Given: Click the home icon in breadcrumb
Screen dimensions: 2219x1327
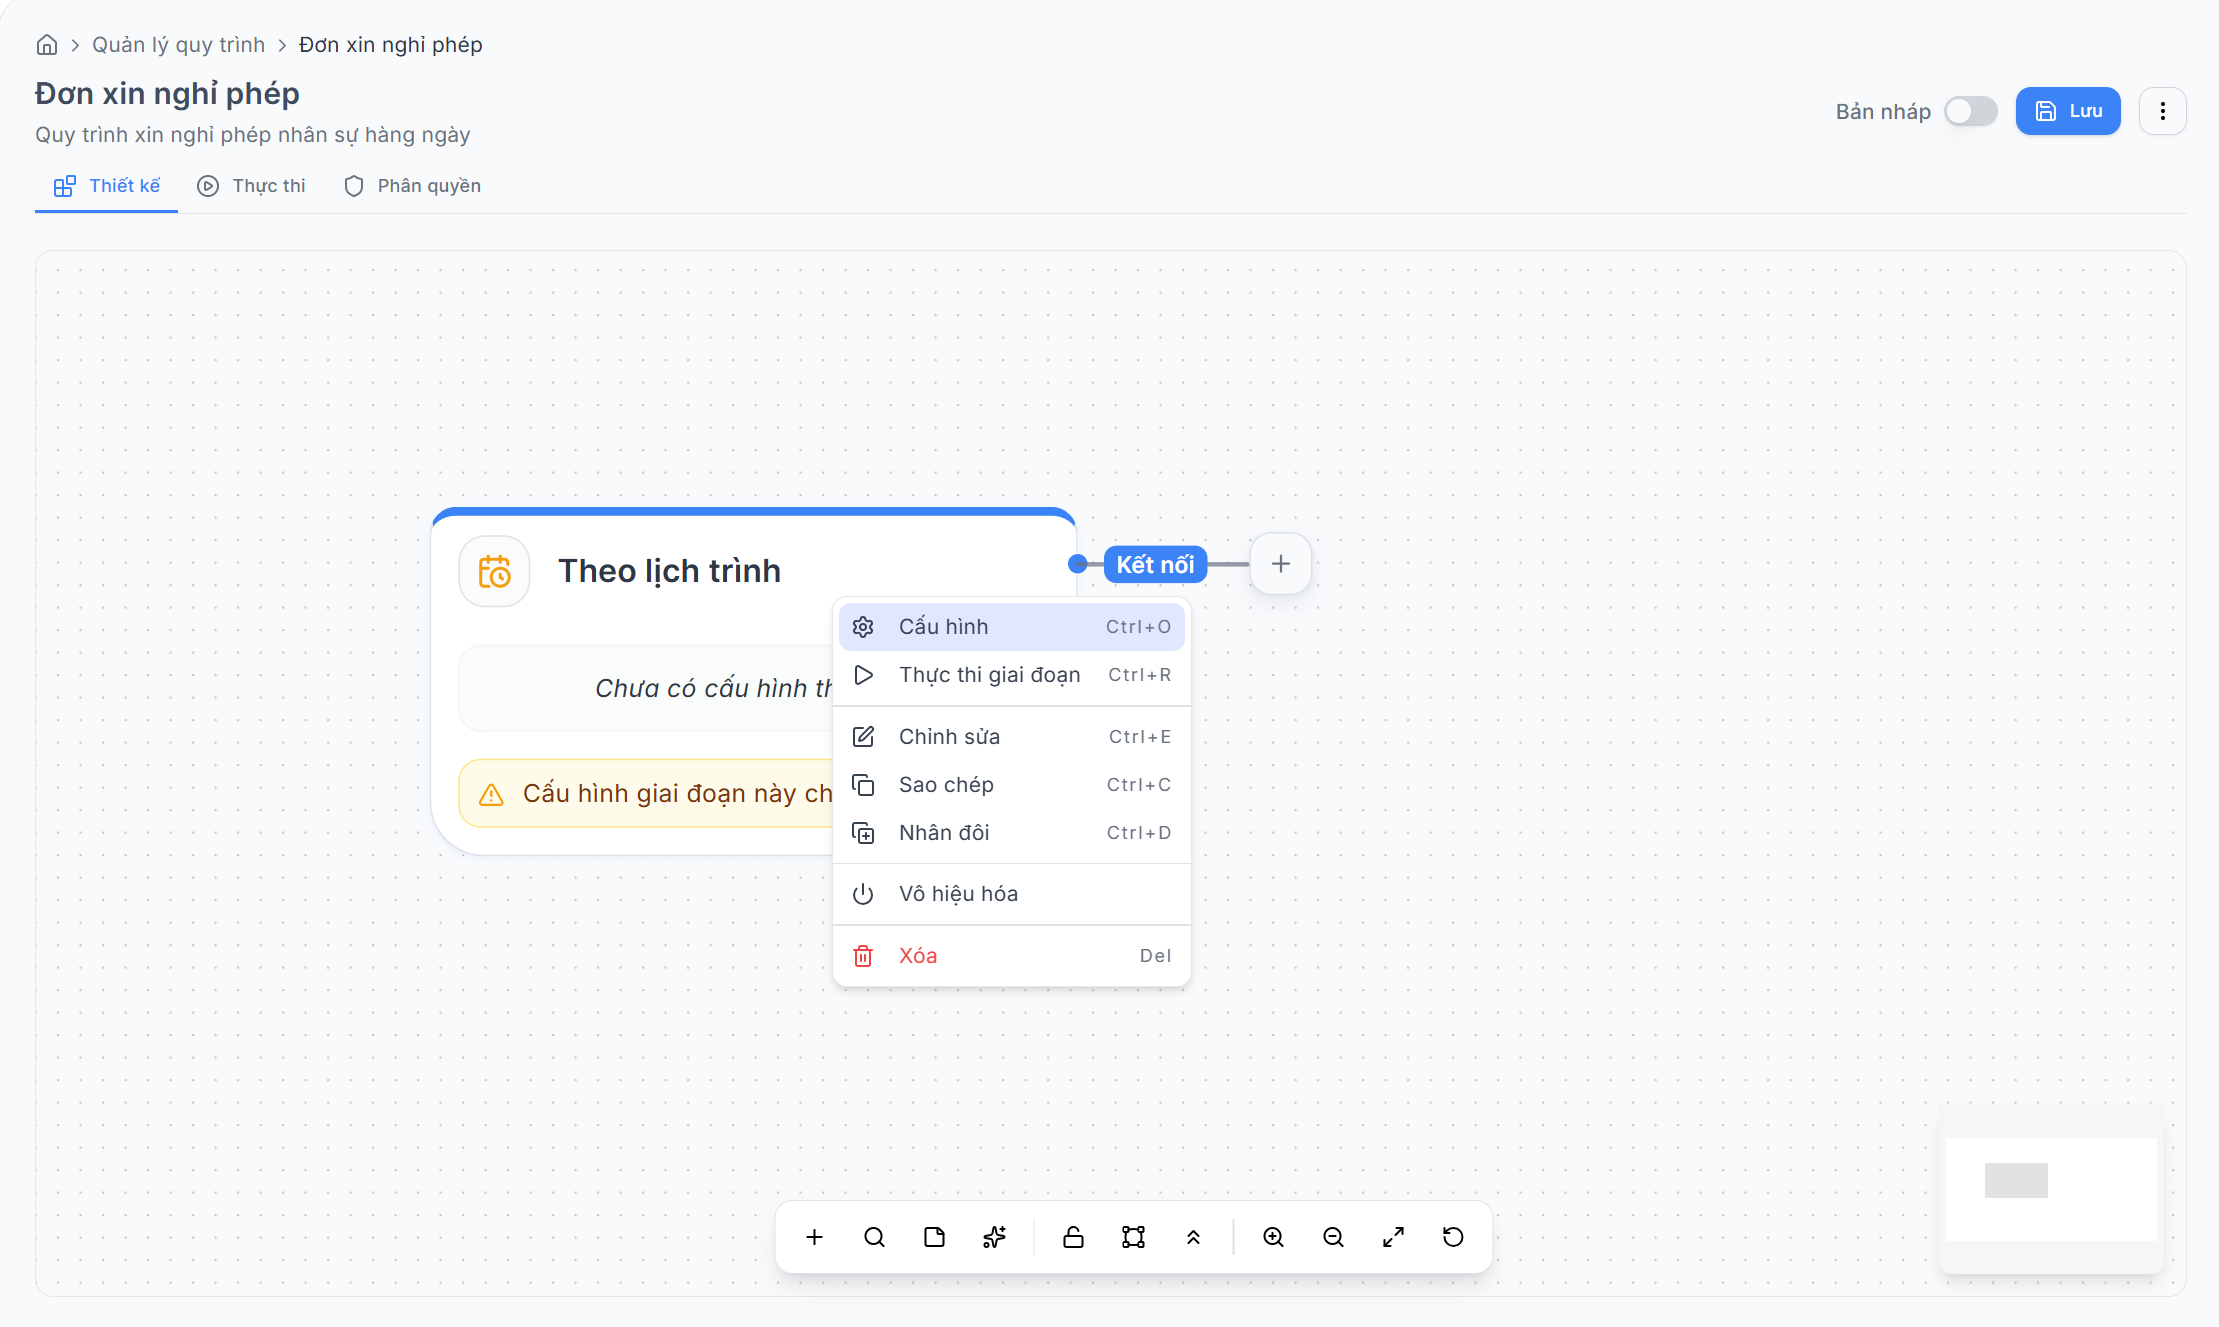Looking at the screenshot, I should point(47,45).
